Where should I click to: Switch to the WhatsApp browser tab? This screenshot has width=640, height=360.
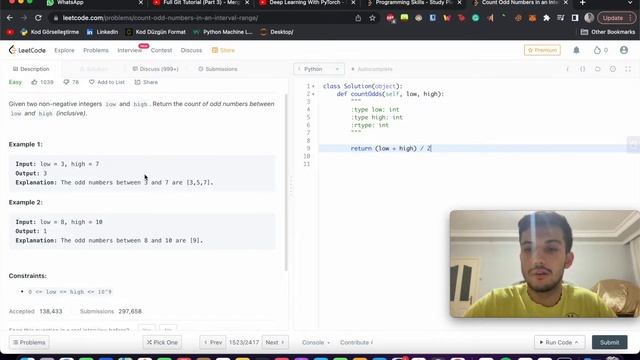tap(94, 3)
